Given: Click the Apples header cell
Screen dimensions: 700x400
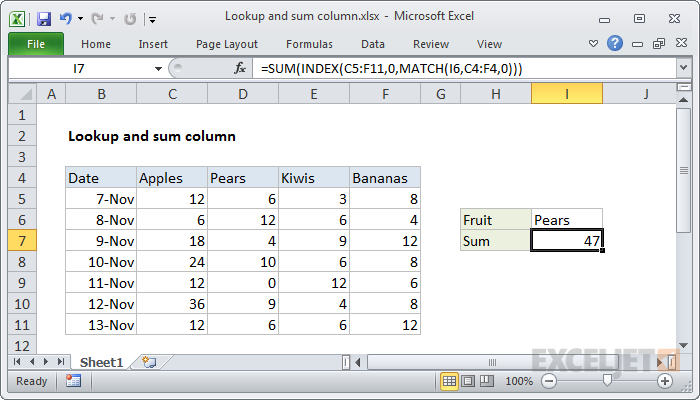Looking at the screenshot, I should point(172,178).
